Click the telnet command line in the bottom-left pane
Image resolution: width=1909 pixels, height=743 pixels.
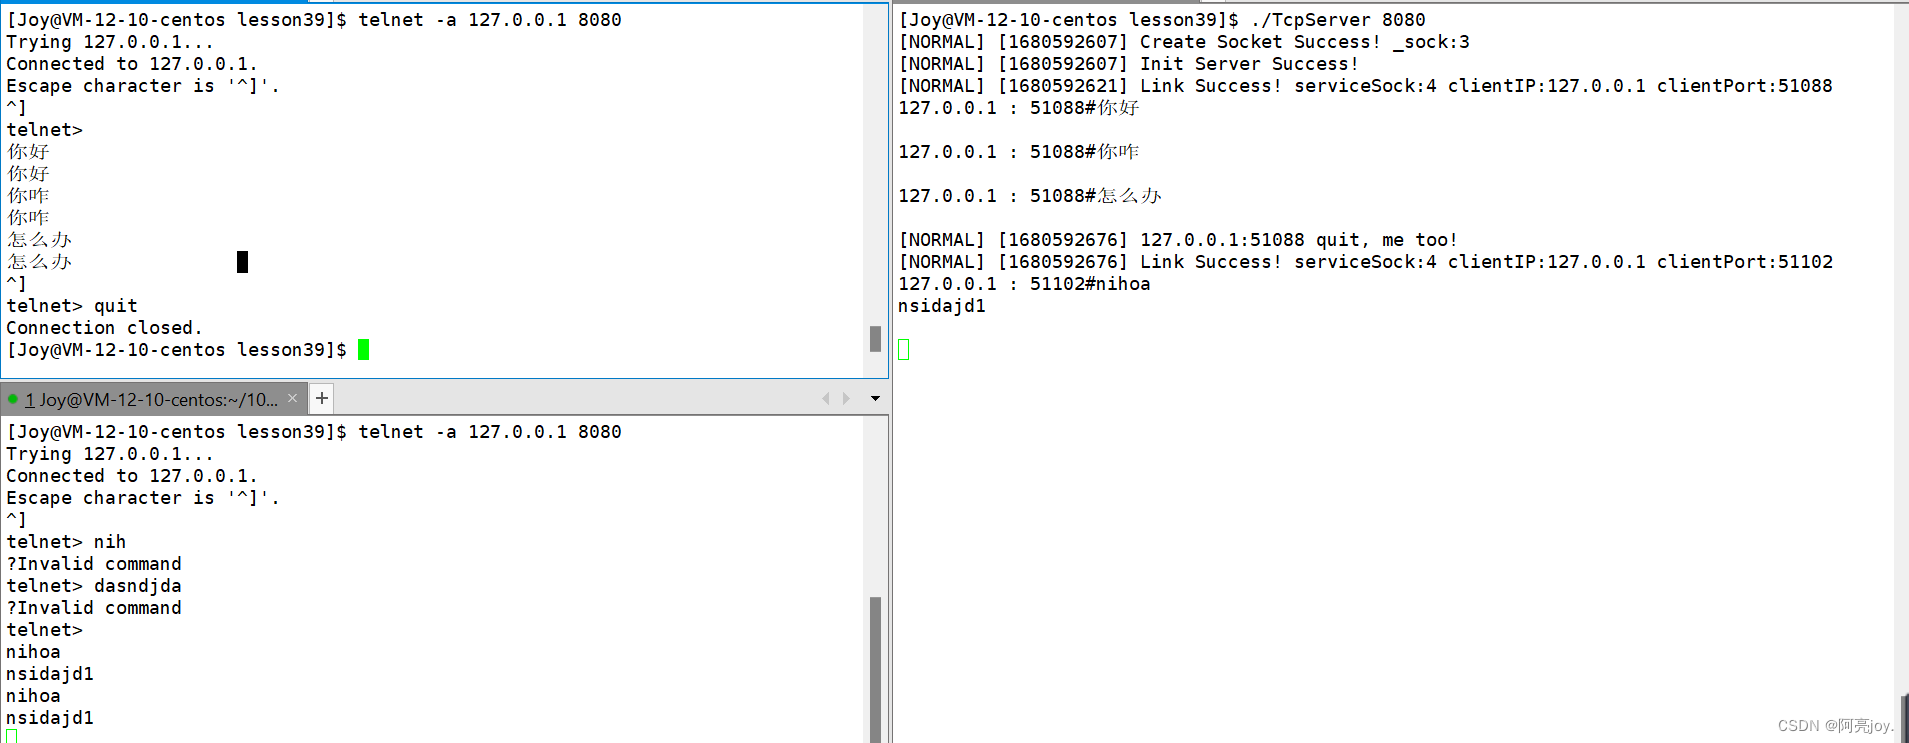pyautogui.click(x=314, y=432)
